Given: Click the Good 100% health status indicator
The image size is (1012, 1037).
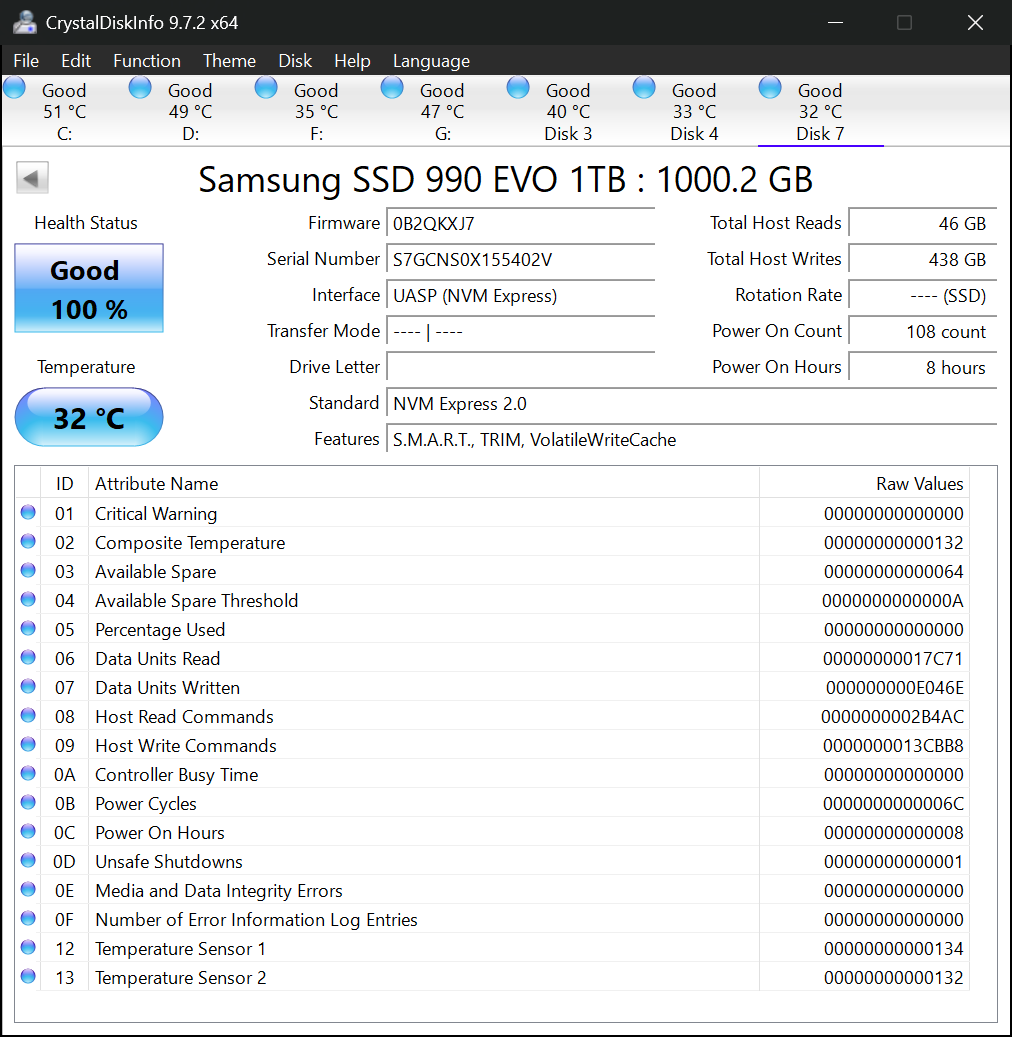Looking at the screenshot, I should (88, 289).
